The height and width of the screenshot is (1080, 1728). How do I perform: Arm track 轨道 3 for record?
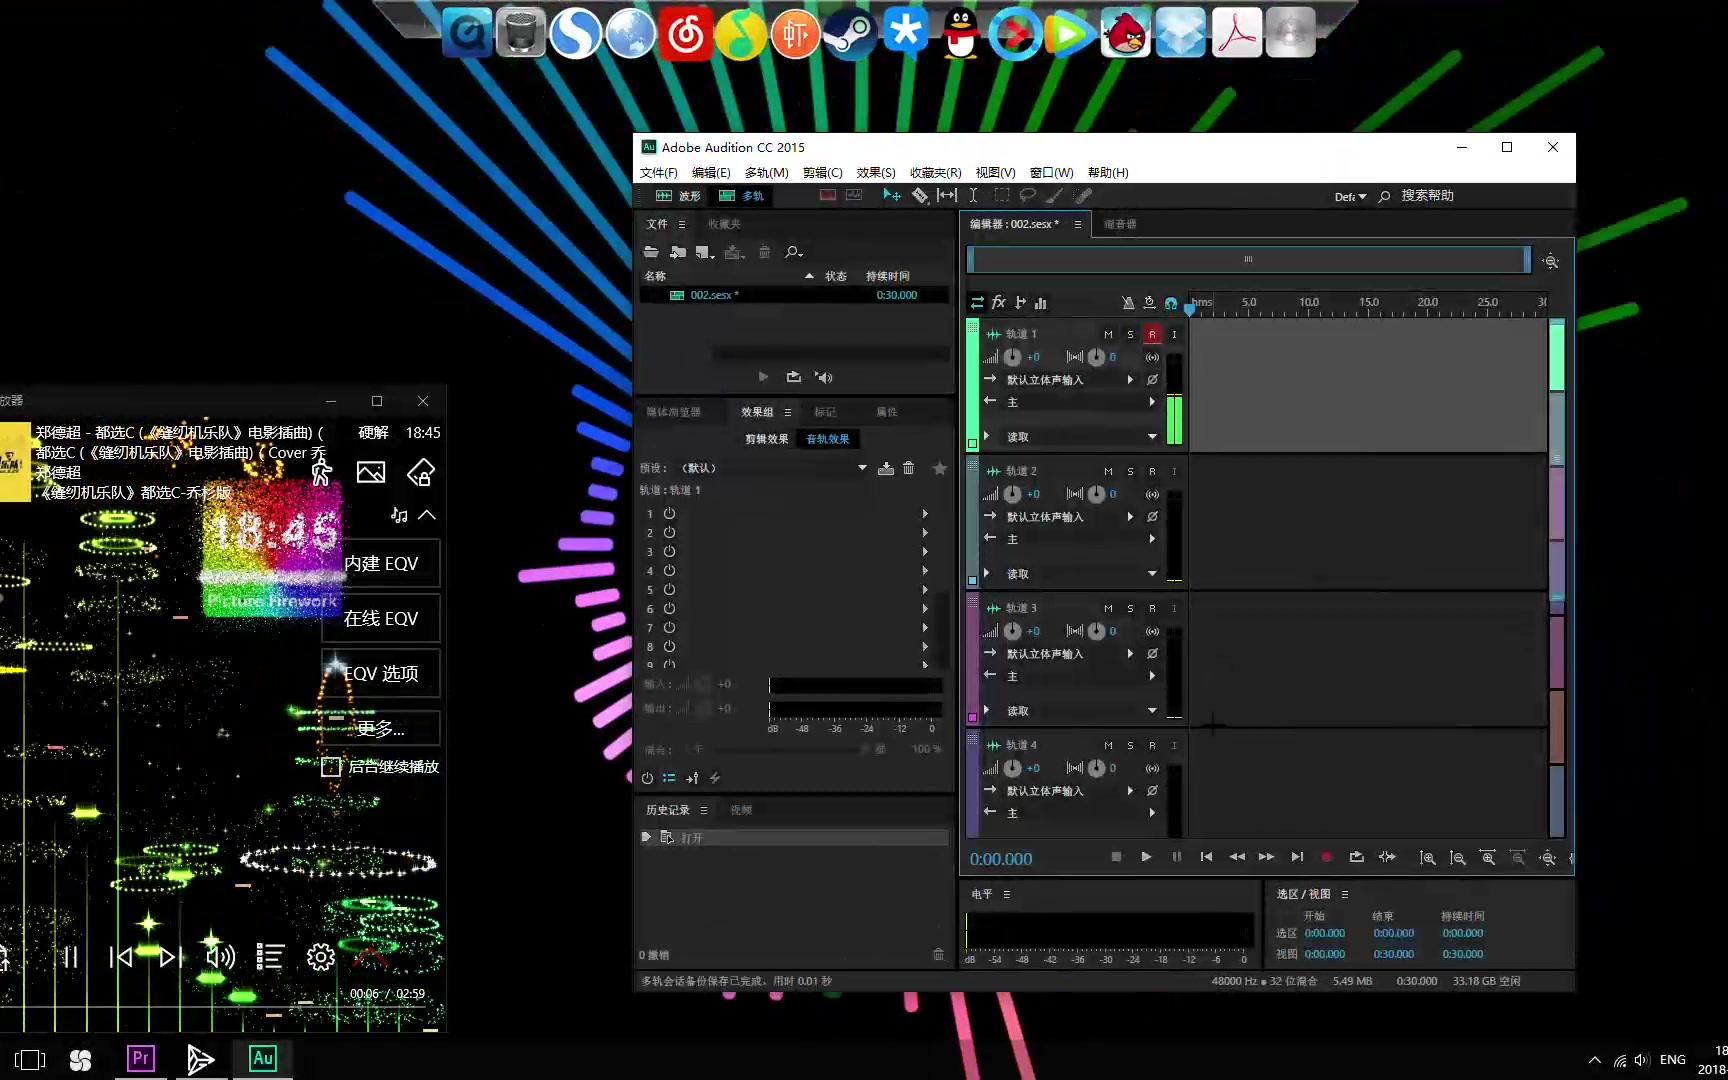[x=1152, y=608]
